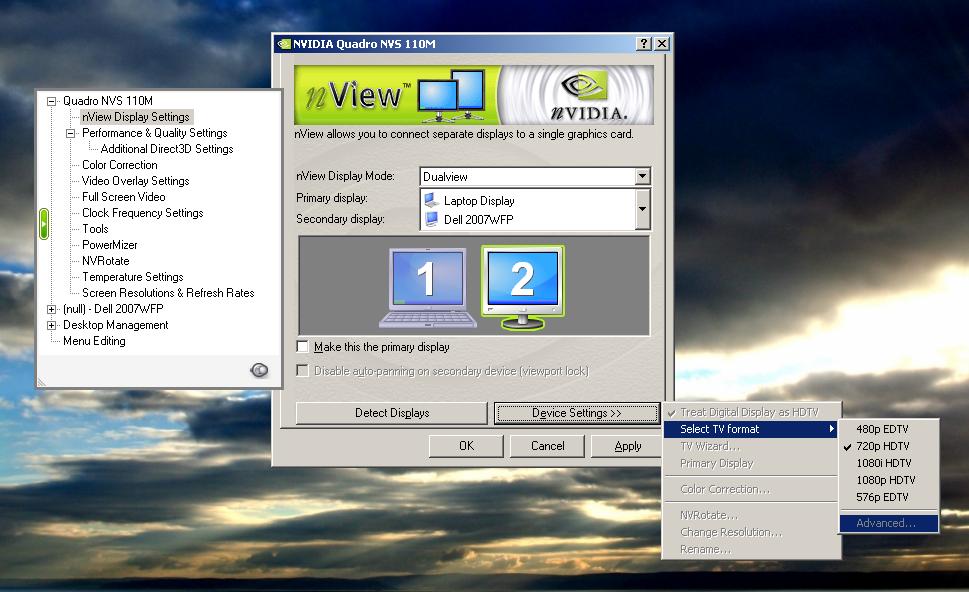Click the help question mark button

coord(644,43)
